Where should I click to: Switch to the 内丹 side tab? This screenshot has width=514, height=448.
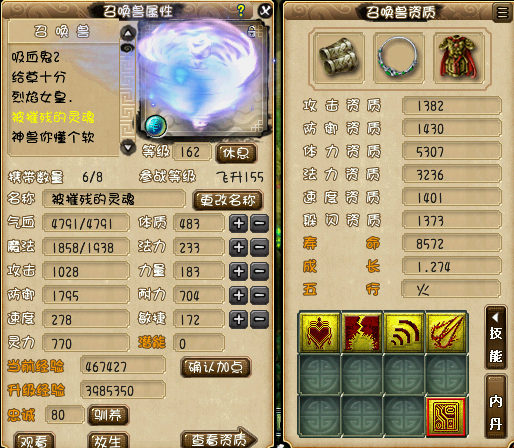click(495, 407)
